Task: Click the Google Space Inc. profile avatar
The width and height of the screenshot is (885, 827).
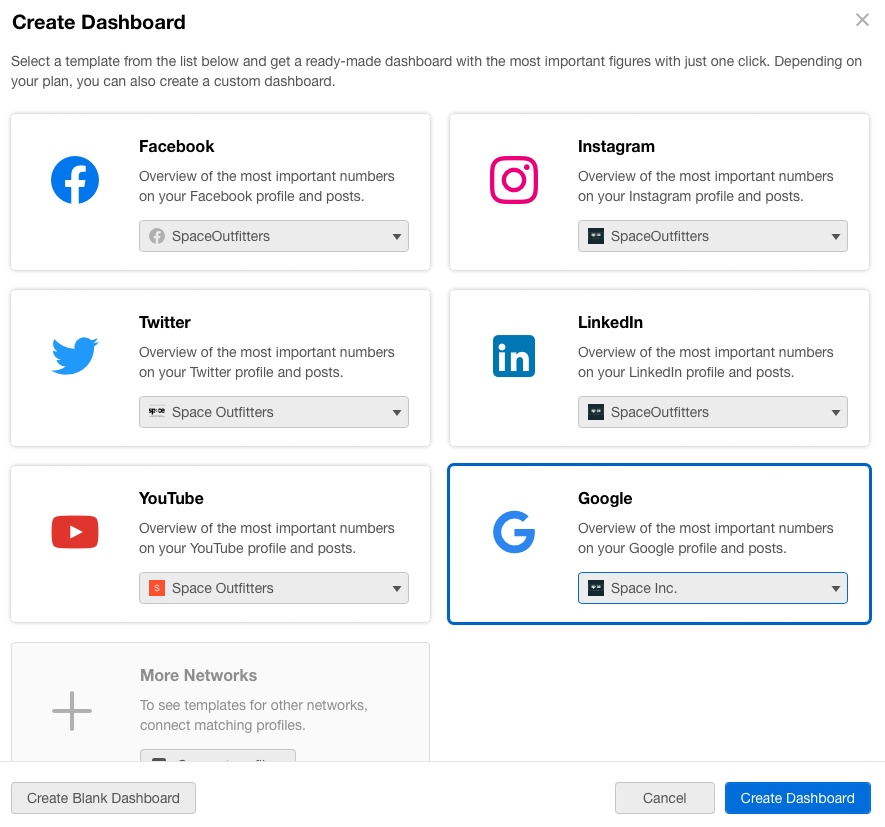Action: (x=596, y=588)
